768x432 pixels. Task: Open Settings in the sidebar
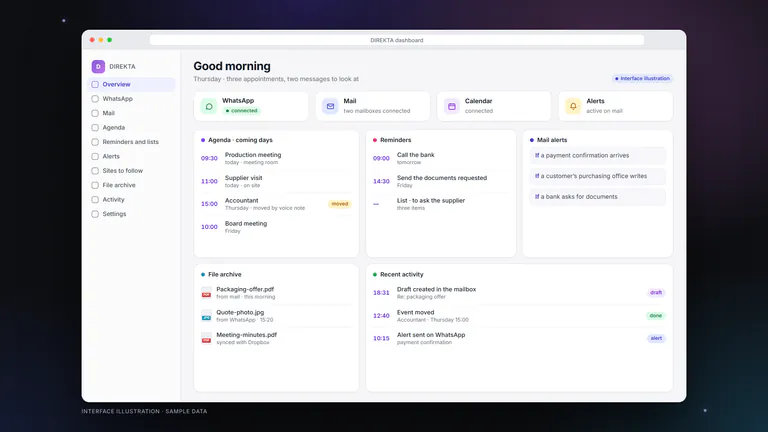pos(131,214)
